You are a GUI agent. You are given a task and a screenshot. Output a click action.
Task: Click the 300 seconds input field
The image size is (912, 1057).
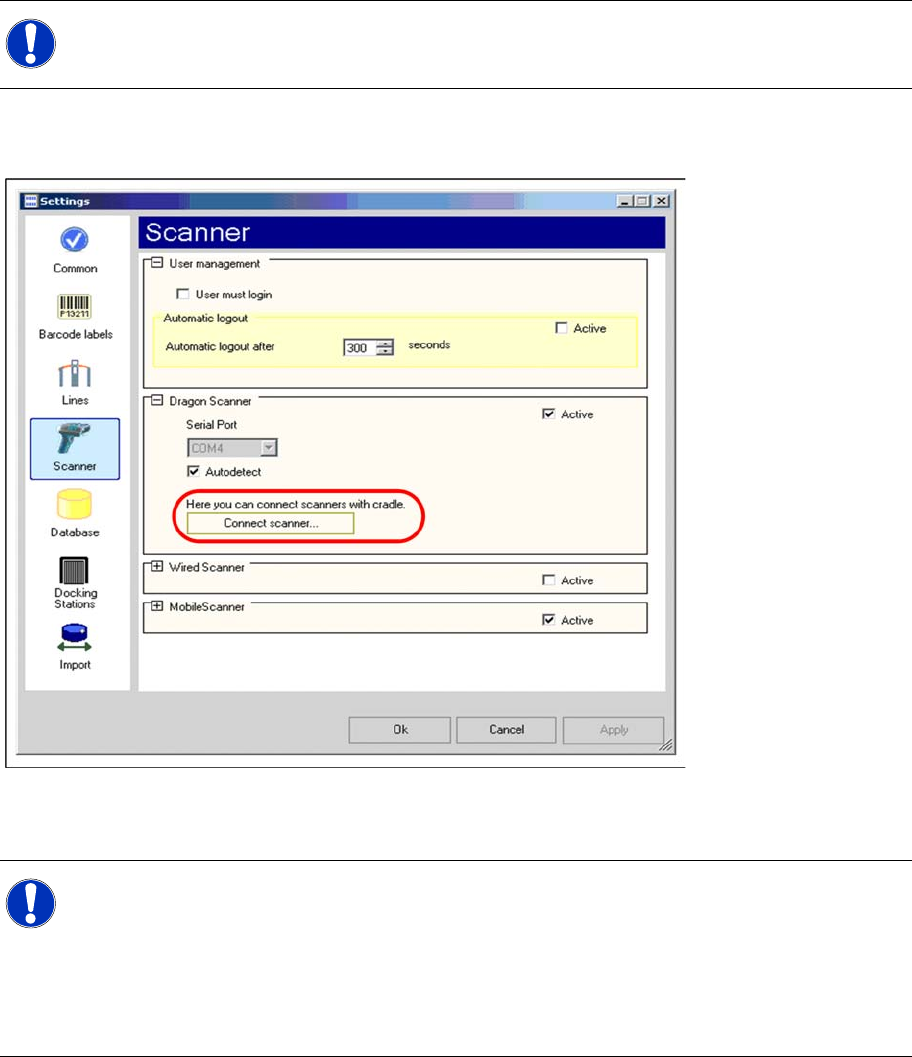pyautogui.click(x=360, y=348)
